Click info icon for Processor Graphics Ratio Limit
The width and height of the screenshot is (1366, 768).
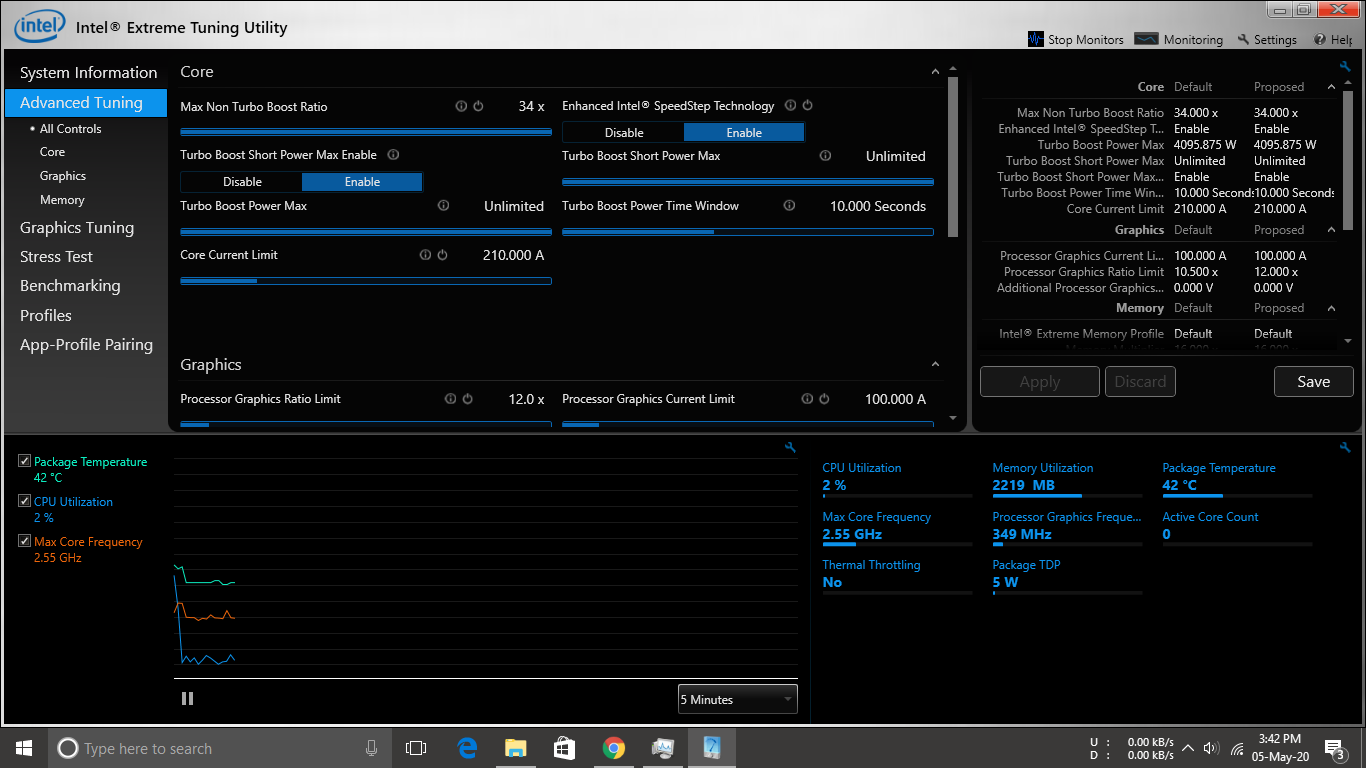click(x=451, y=399)
